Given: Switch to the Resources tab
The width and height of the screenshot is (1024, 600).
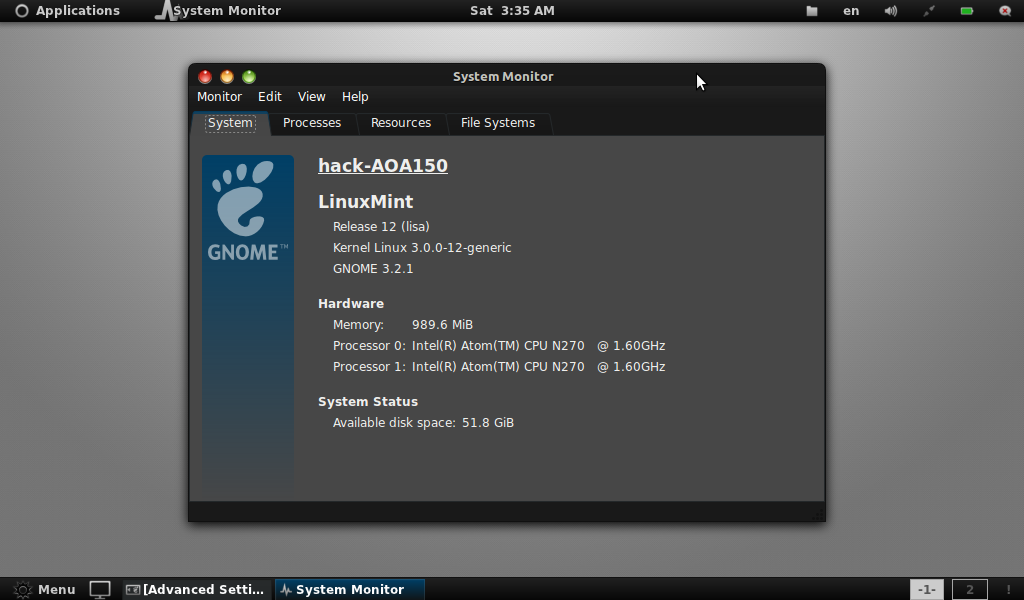Looking at the screenshot, I should [x=401, y=123].
